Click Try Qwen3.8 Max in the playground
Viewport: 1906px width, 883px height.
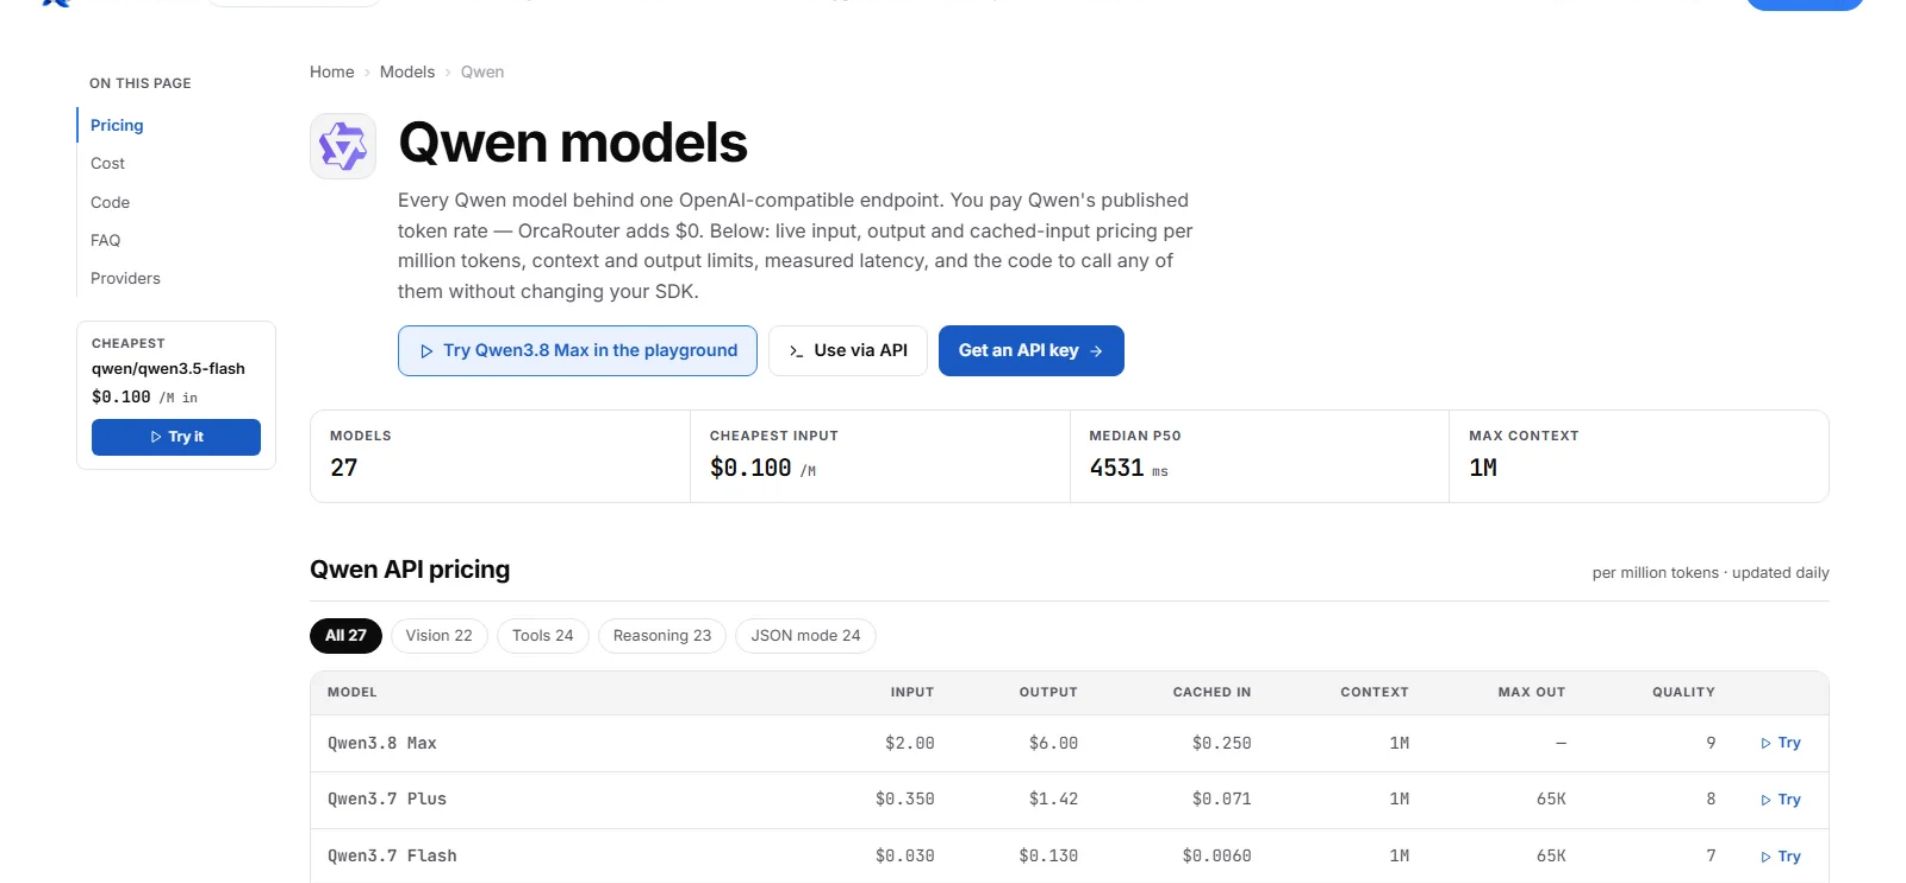577,351
